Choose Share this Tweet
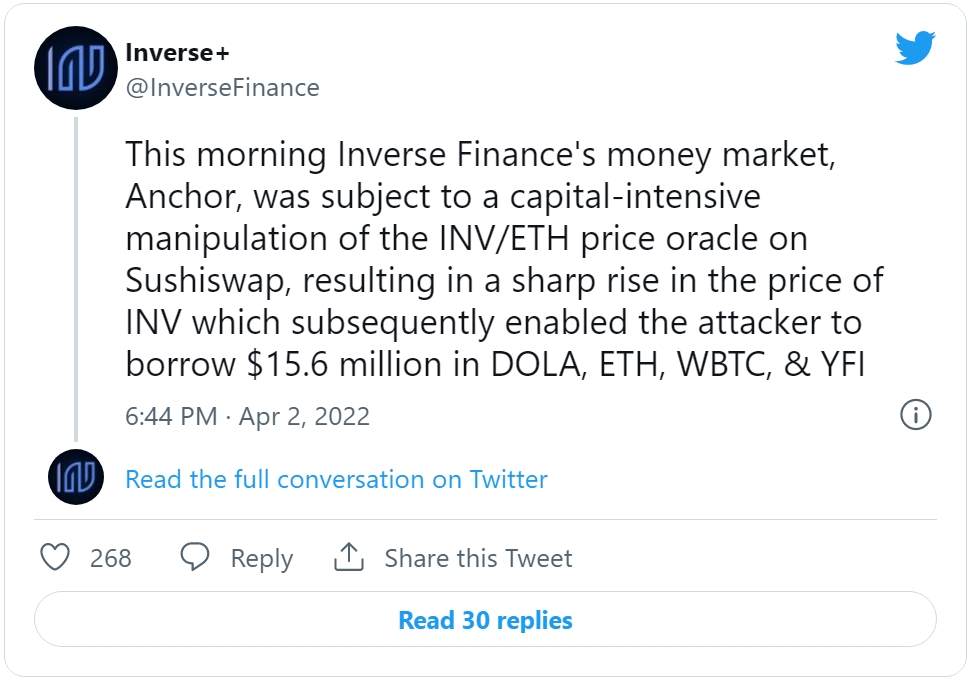 [478, 558]
